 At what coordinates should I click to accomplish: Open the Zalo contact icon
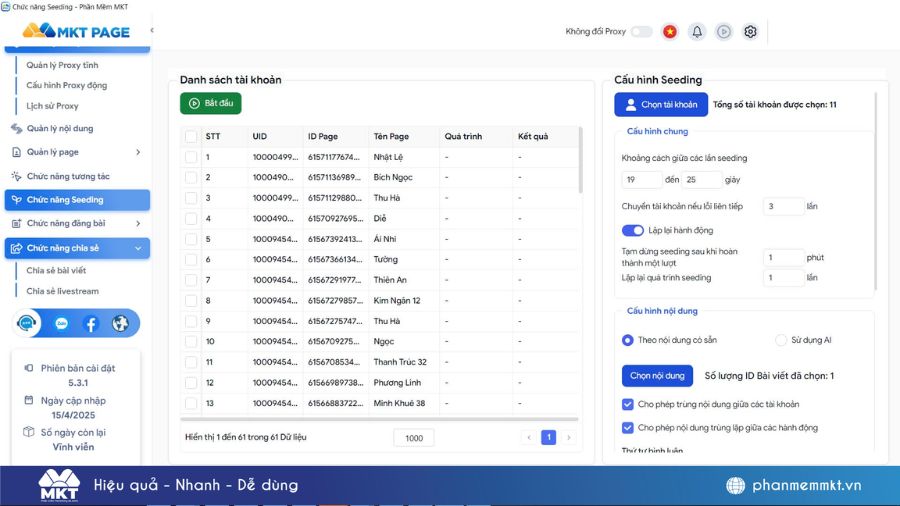pyautogui.click(x=61, y=323)
